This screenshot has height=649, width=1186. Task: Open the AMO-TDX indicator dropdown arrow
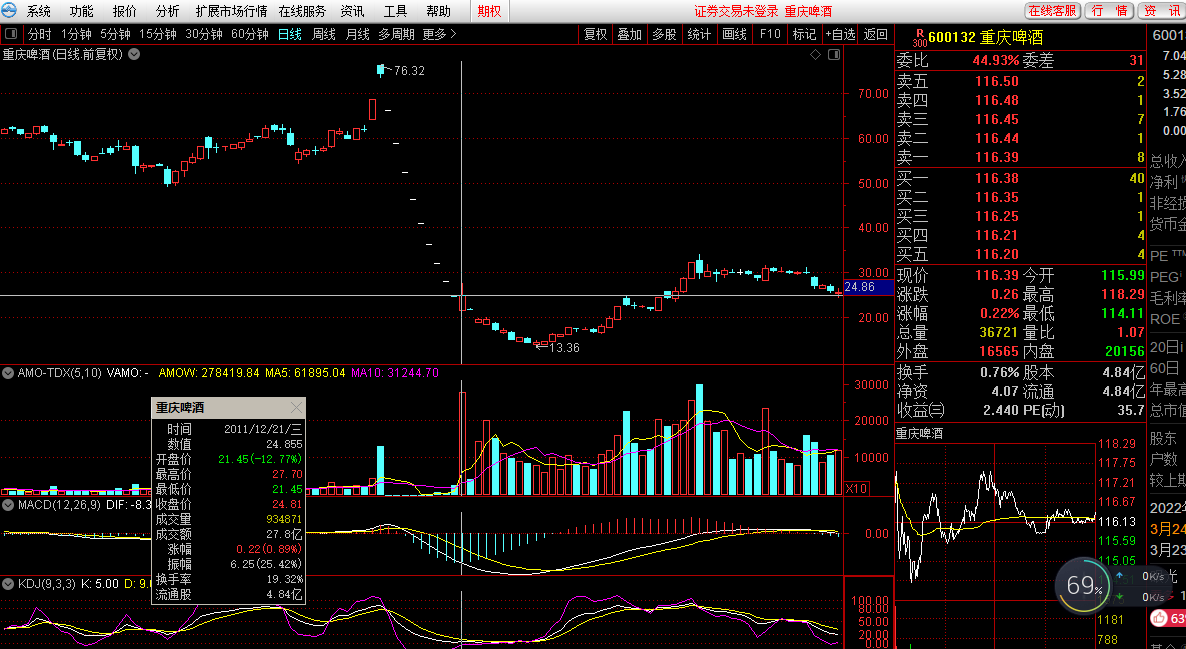click(x=9, y=373)
